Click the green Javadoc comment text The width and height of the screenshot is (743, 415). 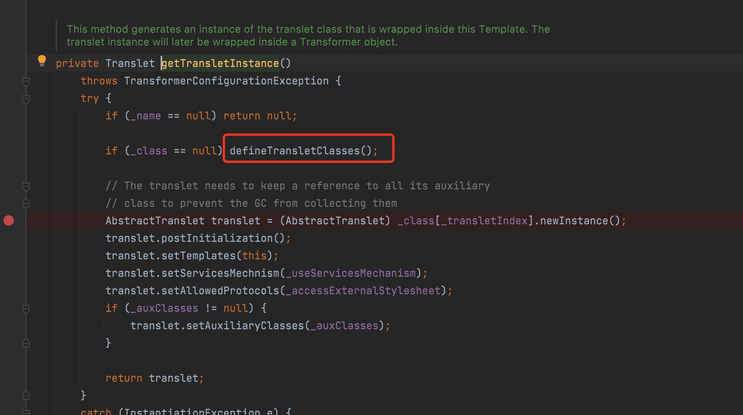308,36
